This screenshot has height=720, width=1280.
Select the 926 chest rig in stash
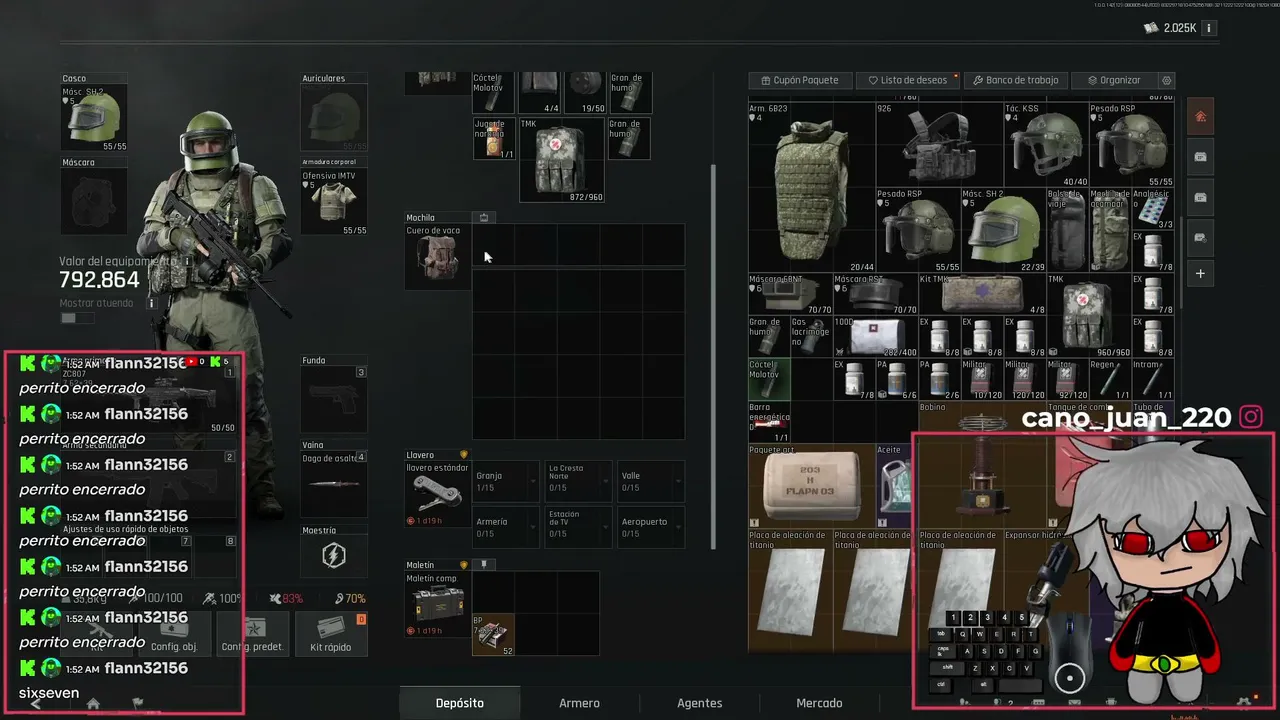coord(939,145)
